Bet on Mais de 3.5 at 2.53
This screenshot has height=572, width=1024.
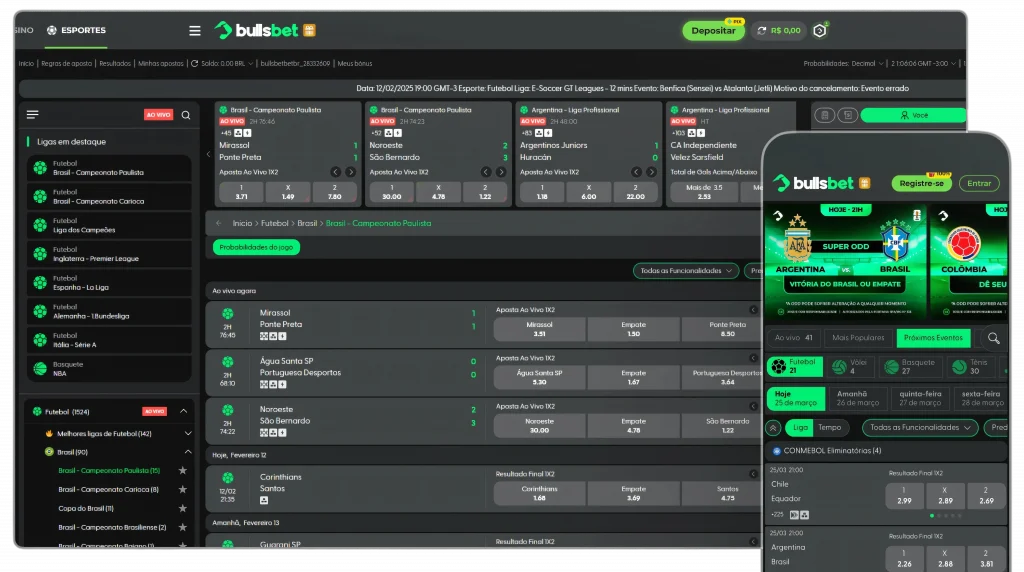pyautogui.click(x=704, y=192)
